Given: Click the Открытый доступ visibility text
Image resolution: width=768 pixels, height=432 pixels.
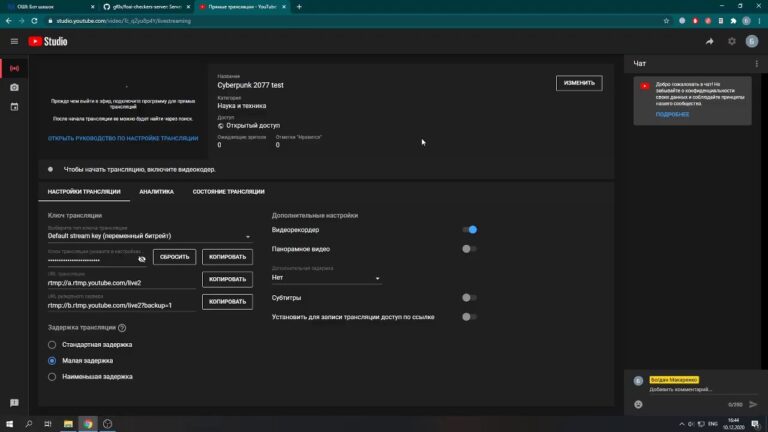Looking at the screenshot, I should (x=253, y=125).
